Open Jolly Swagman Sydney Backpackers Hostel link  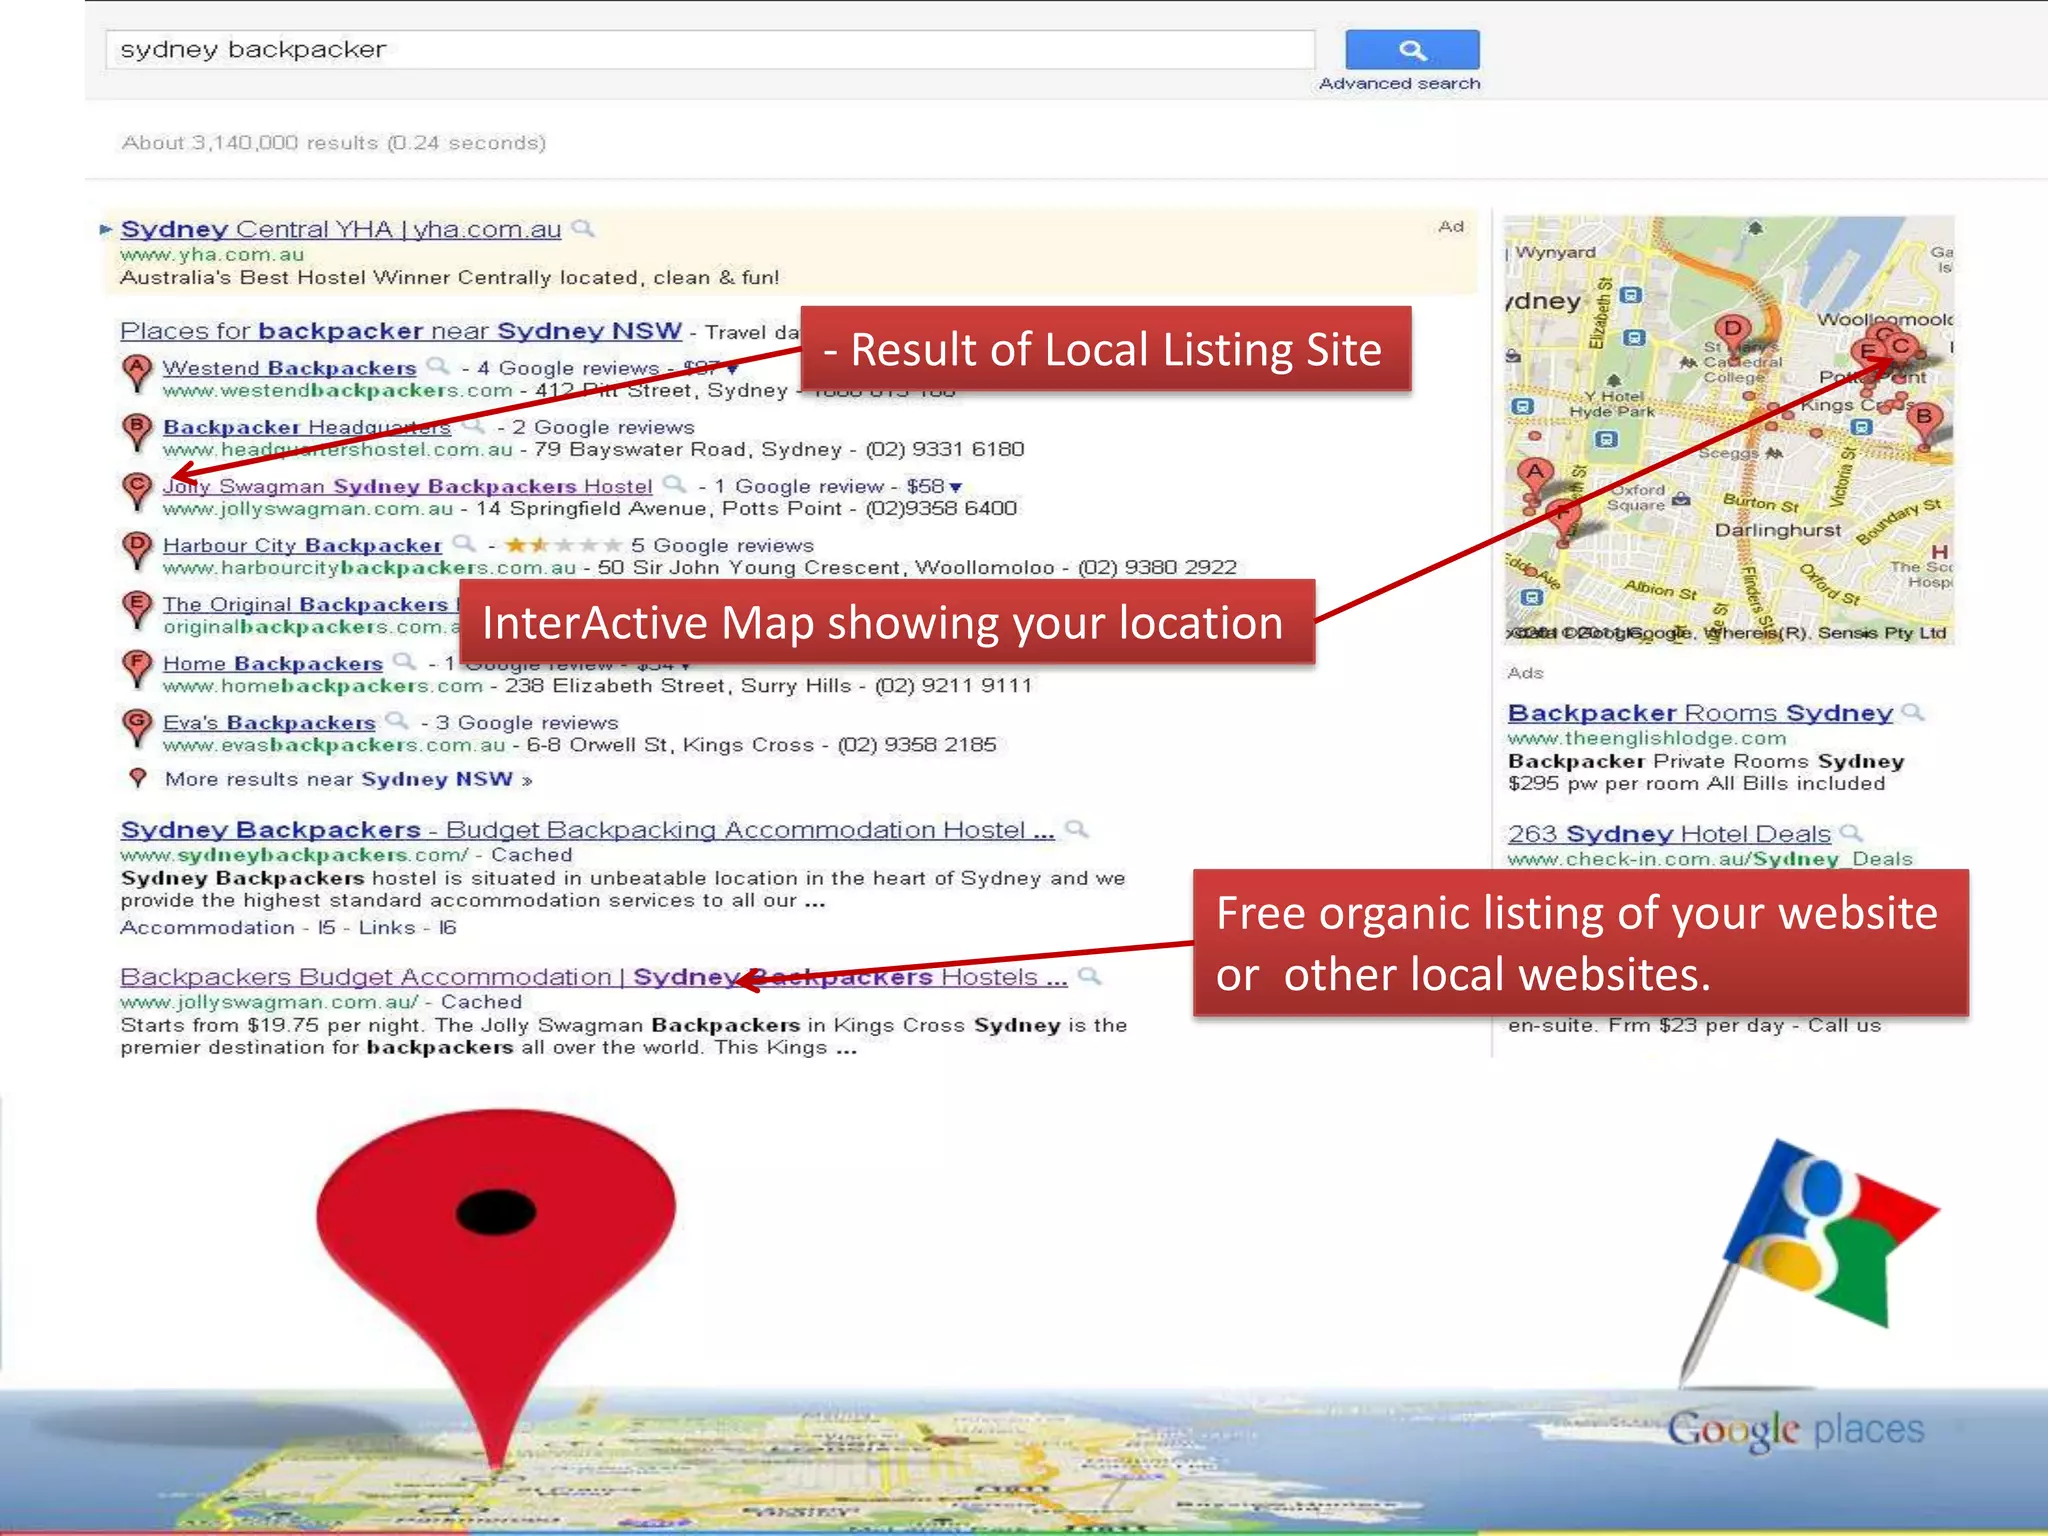pos(407,486)
